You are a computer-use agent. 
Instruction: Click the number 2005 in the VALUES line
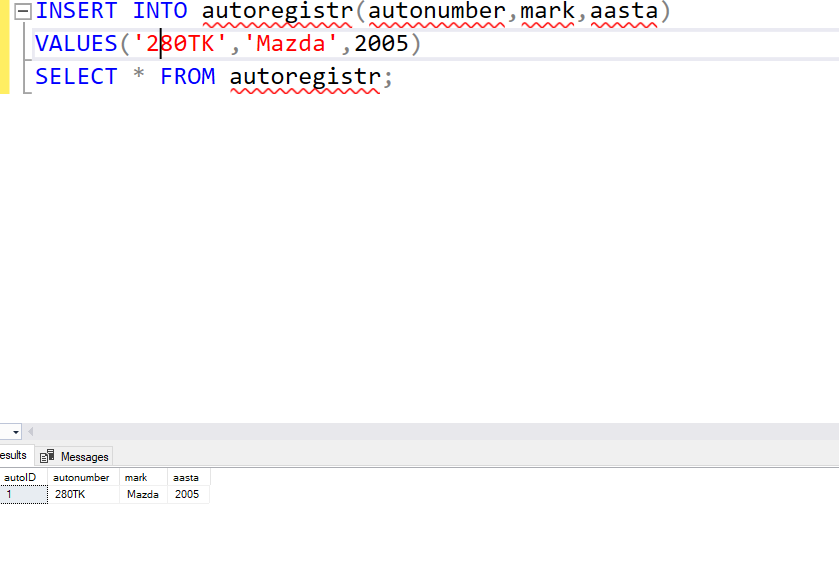pyautogui.click(x=382, y=43)
